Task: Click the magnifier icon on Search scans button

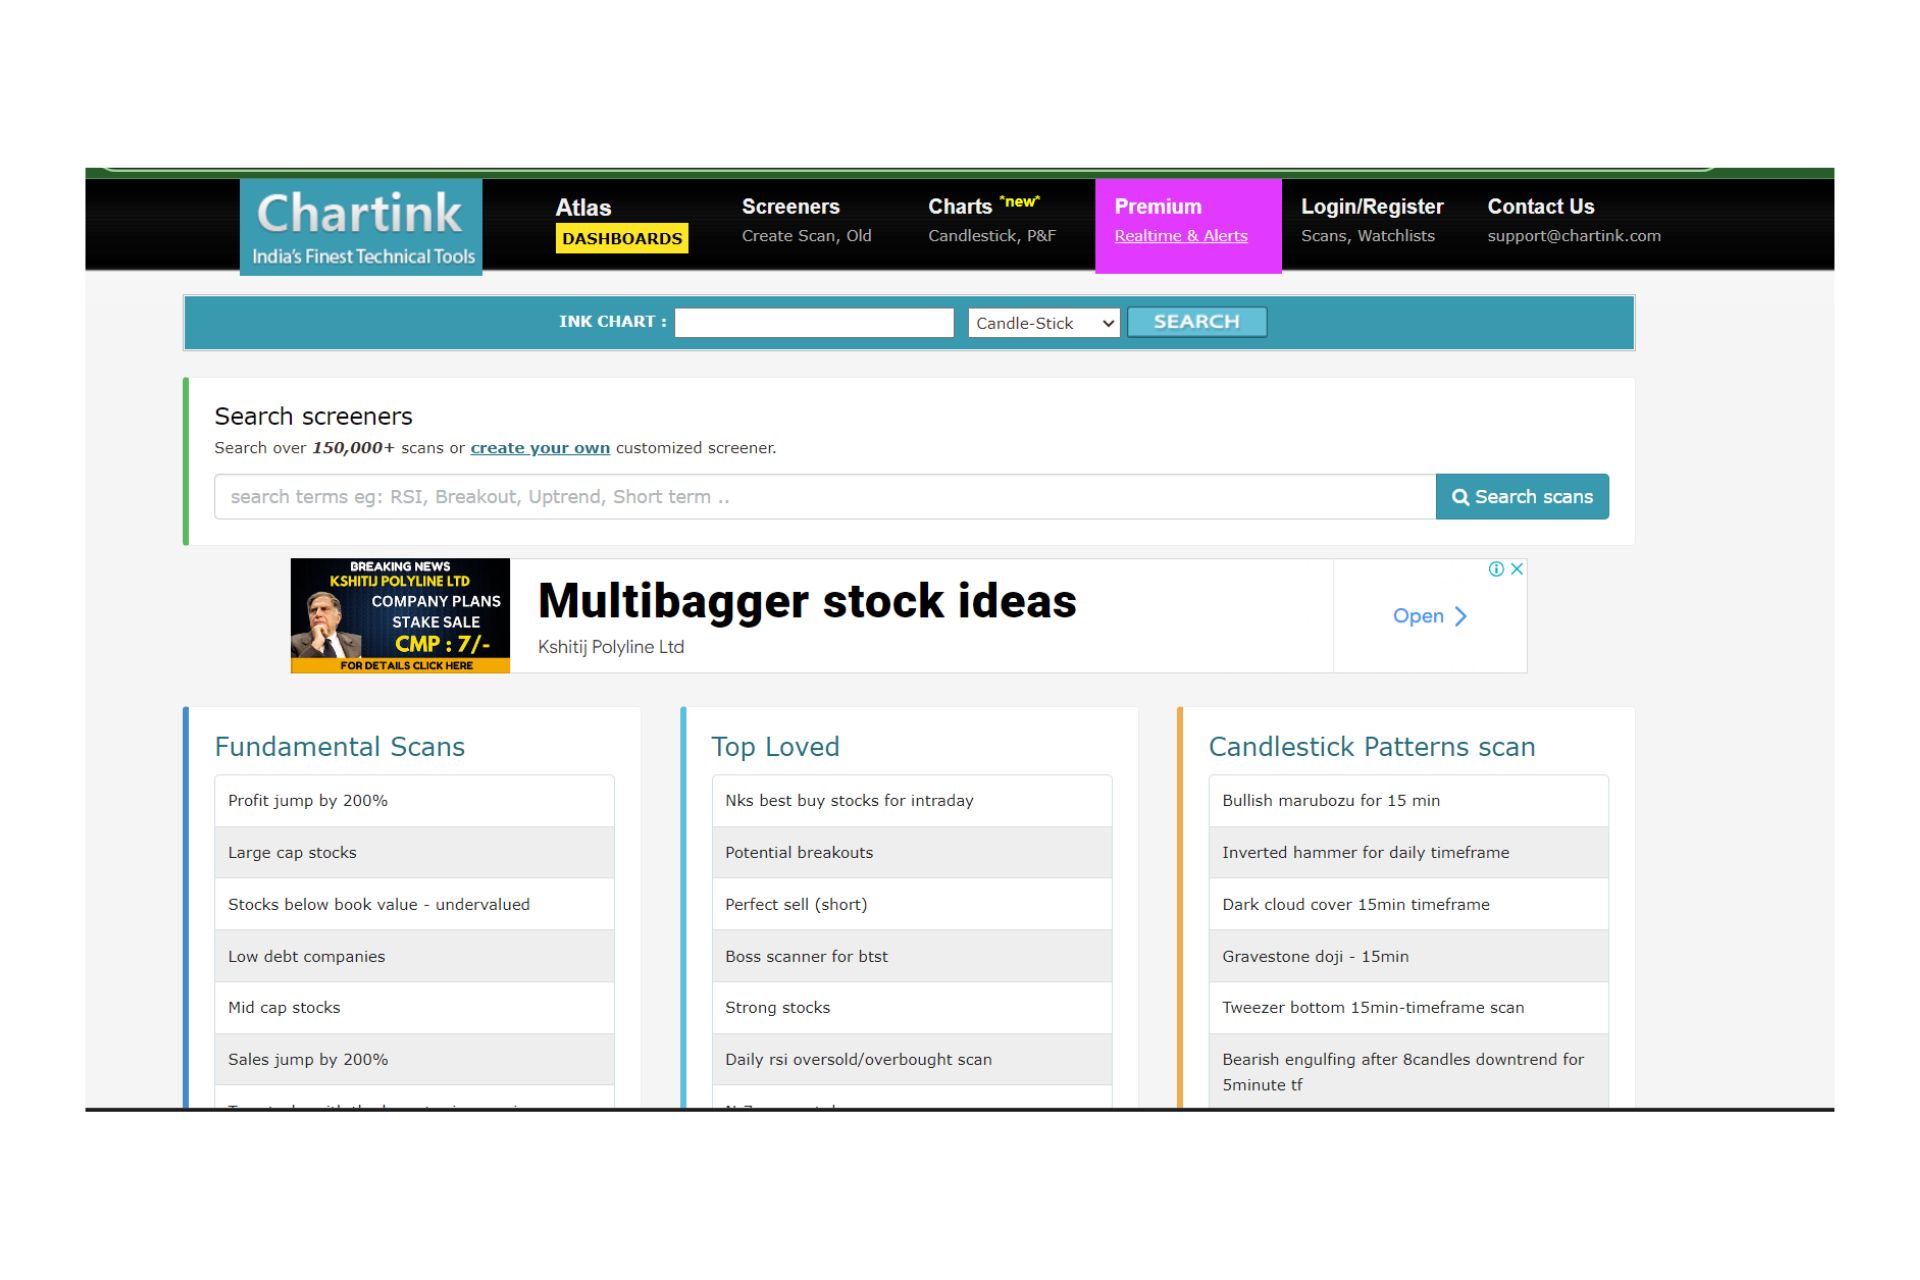Action: click(1462, 496)
